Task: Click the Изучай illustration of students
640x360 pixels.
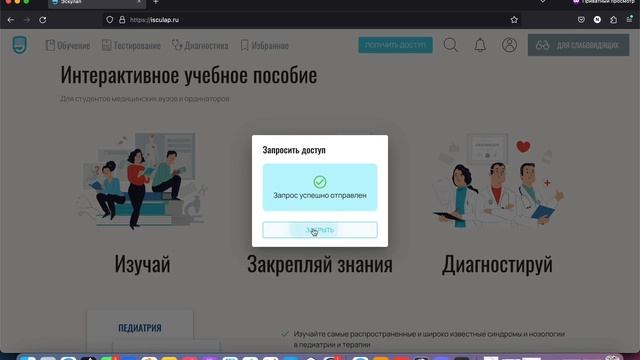Action: point(142,180)
